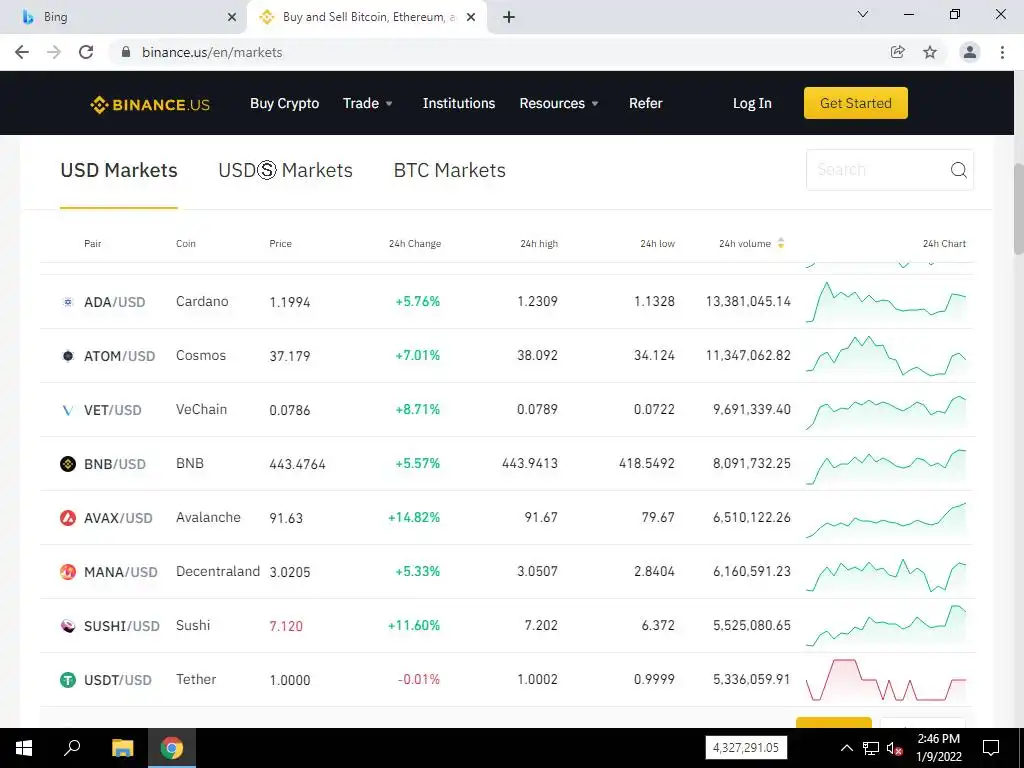Click the BNB coin icon
This screenshot has height=768, width=1024.
click(68, 464)
